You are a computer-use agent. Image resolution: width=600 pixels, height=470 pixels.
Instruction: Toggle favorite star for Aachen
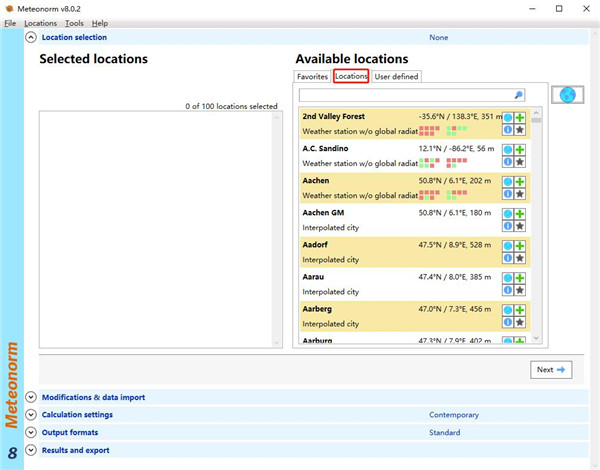click(520, 193)
